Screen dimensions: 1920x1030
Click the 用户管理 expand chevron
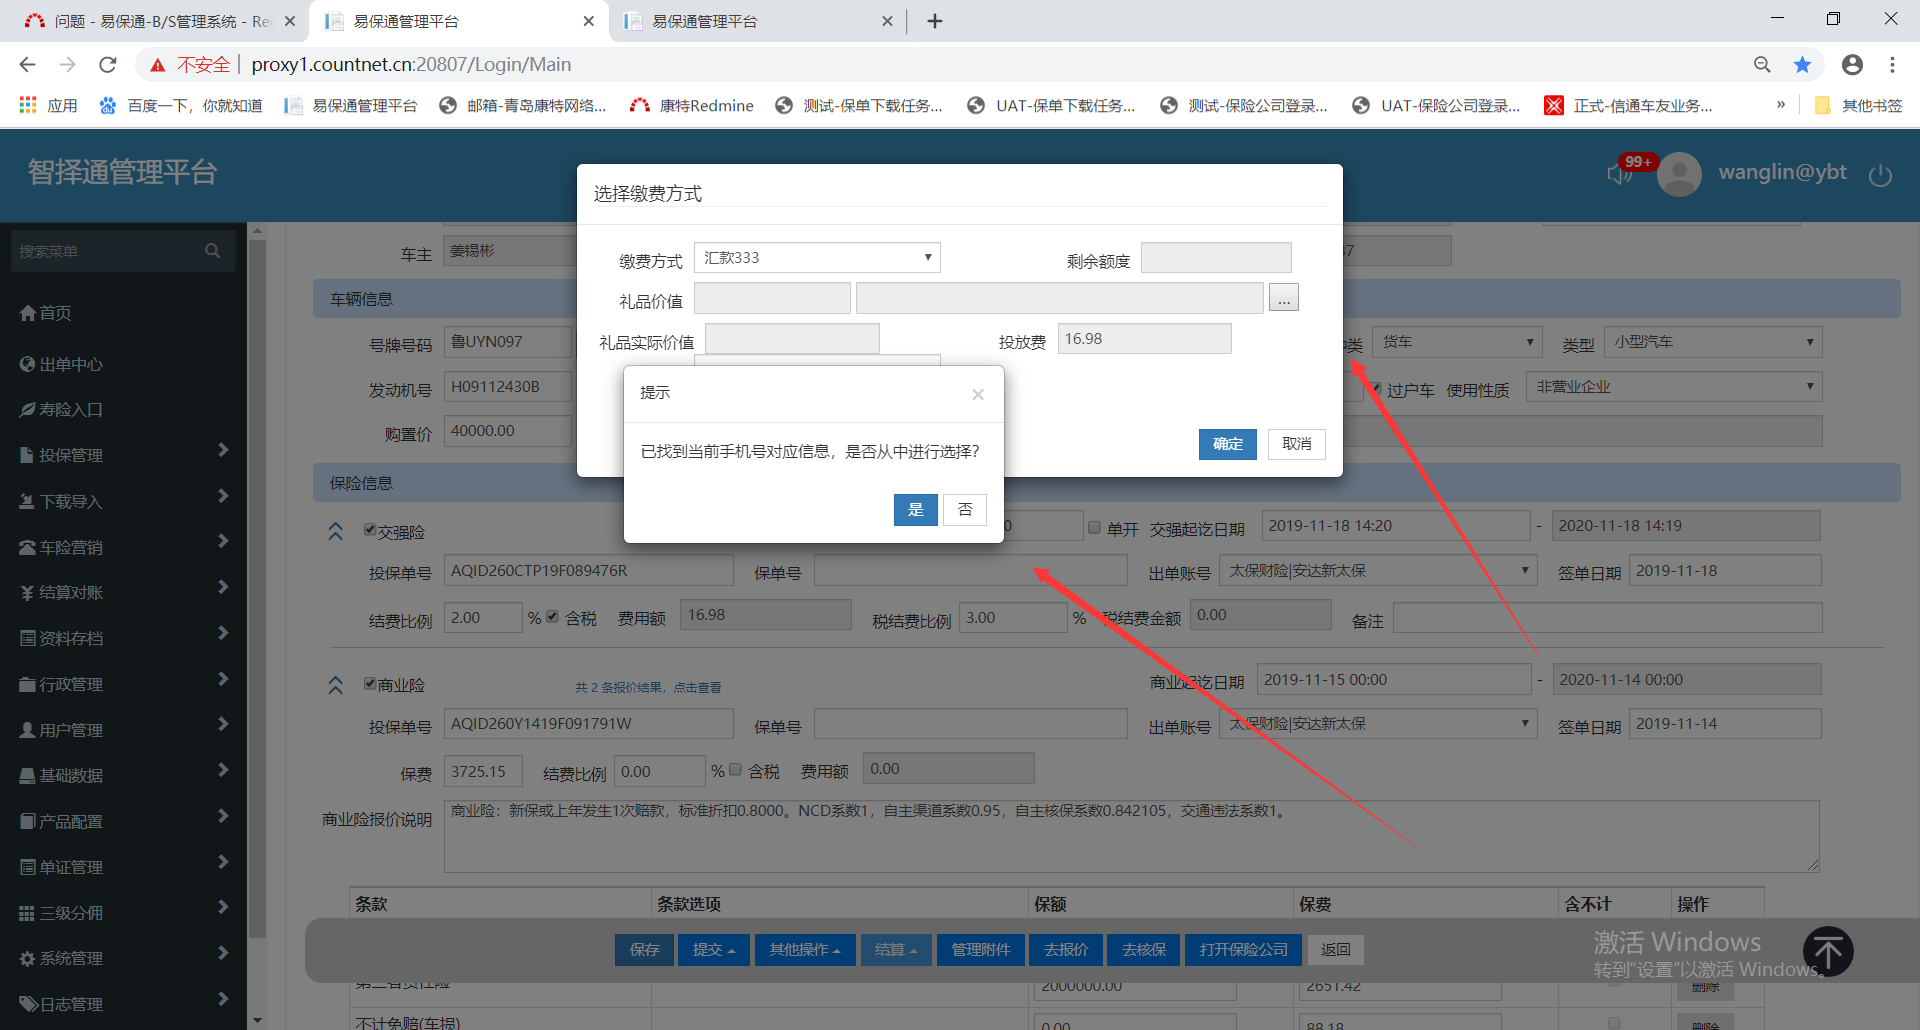(223, 724)
